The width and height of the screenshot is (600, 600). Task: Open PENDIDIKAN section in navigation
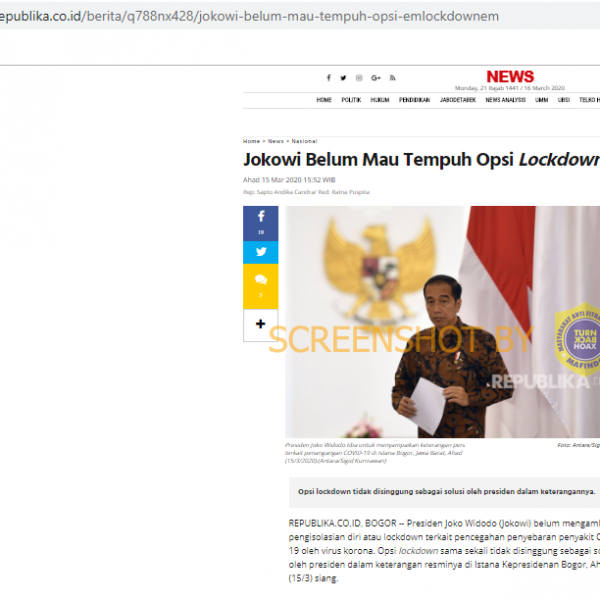[414, 100]
